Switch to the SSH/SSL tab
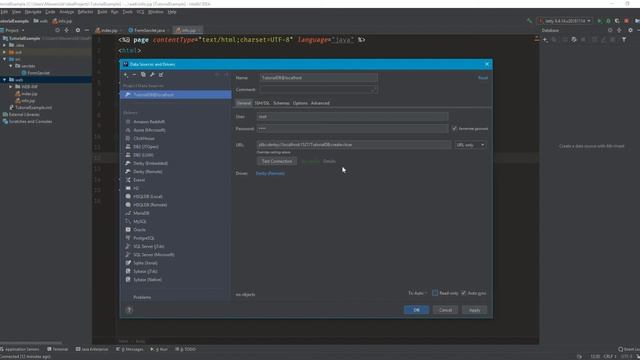Image resolution: width=640 pixels, height=360 pixels. [x=262, y=103]
